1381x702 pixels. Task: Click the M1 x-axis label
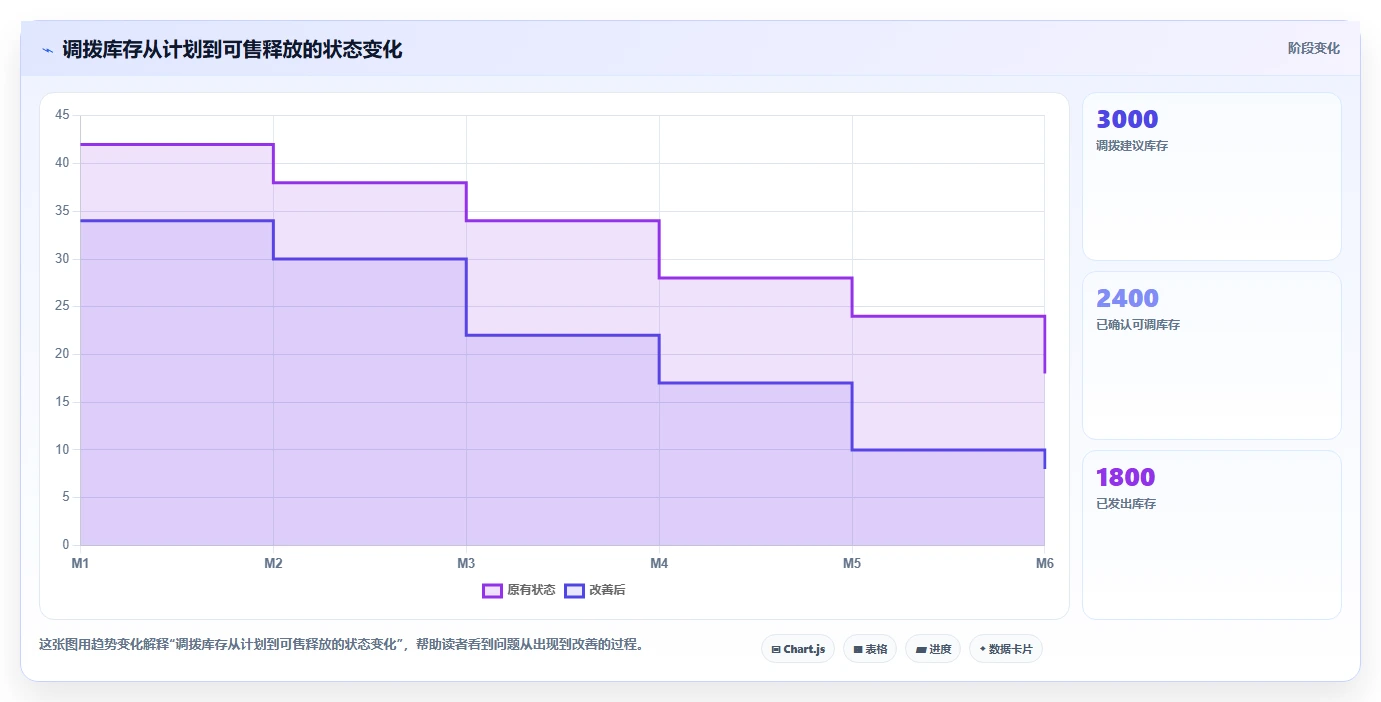click(x=80, y=563)
